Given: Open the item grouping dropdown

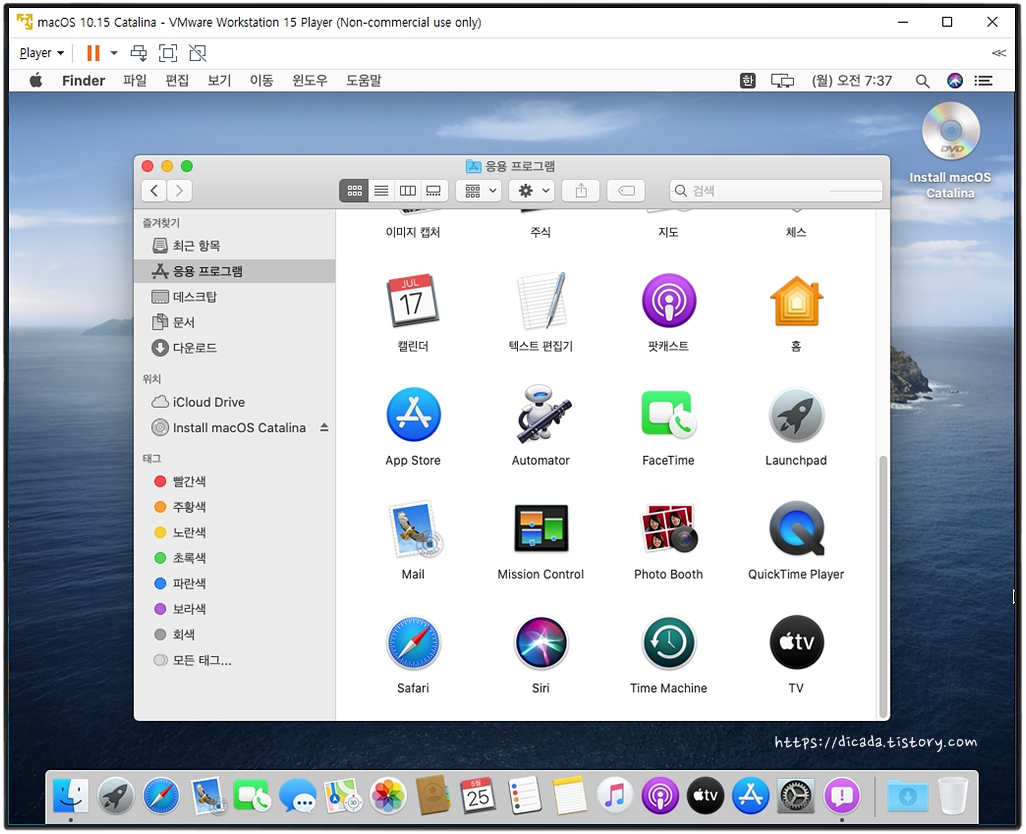Looking at the screenshot, I should point(480,191).
